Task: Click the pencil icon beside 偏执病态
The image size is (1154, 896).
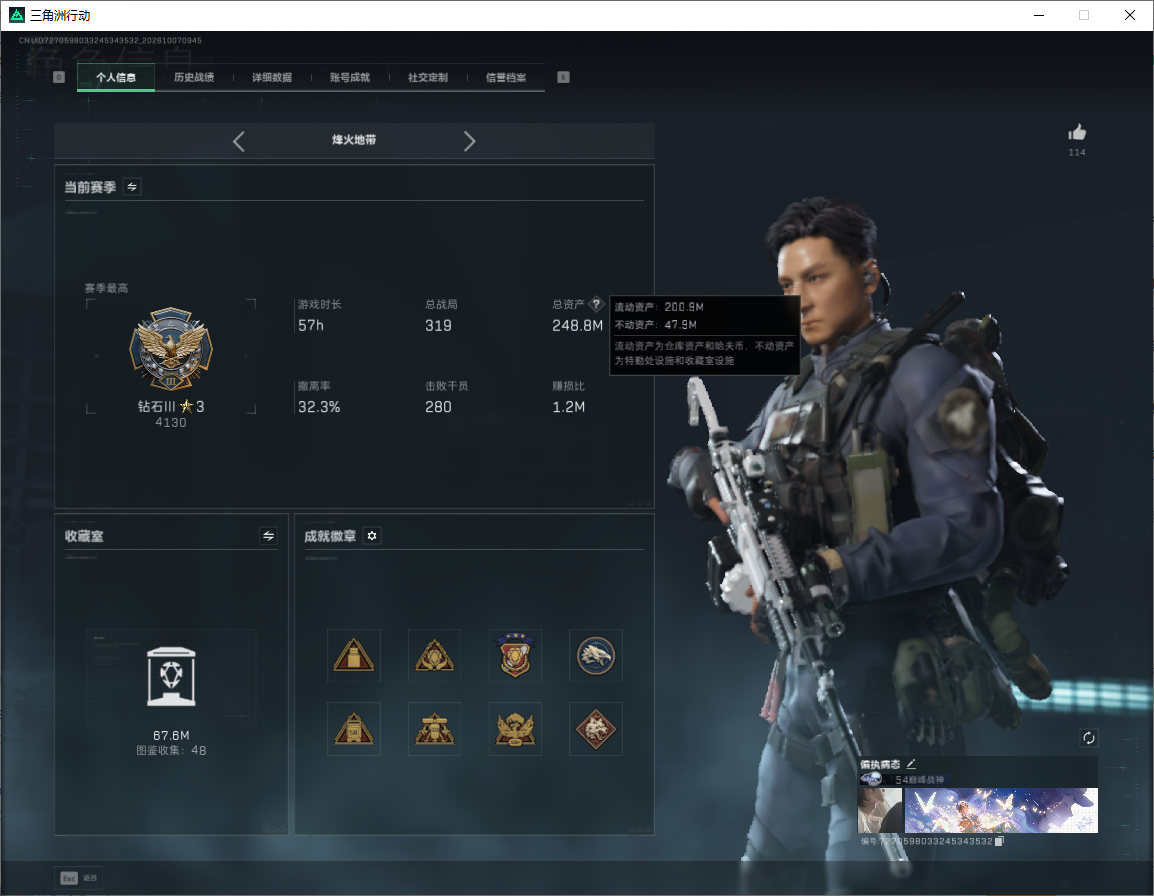Action: (911, 764)
